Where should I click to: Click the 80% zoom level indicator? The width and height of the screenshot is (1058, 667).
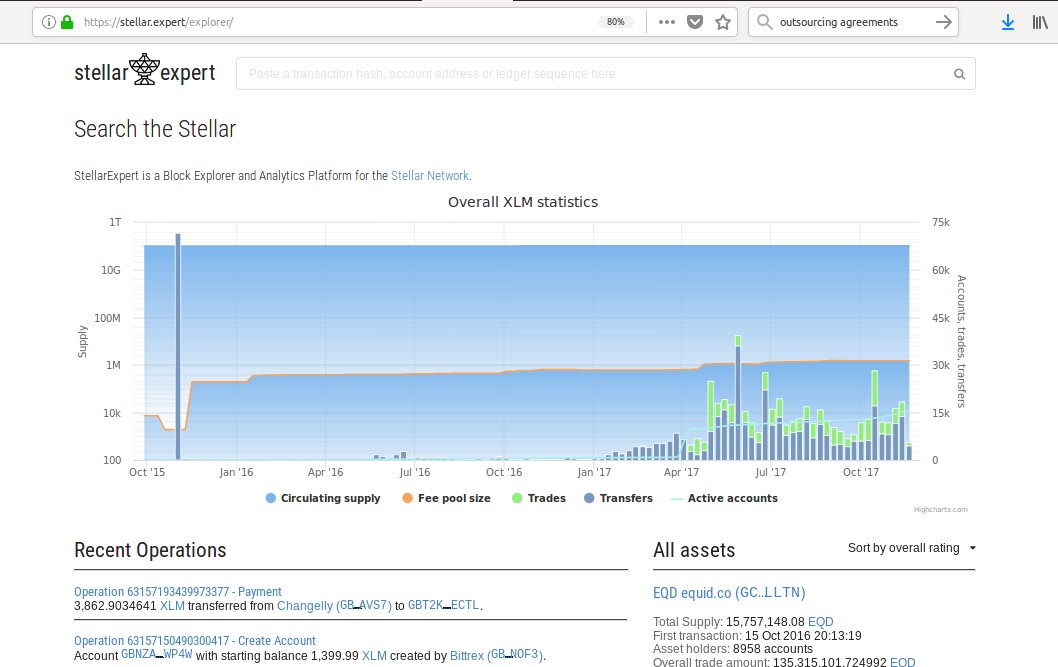[615, 22]
